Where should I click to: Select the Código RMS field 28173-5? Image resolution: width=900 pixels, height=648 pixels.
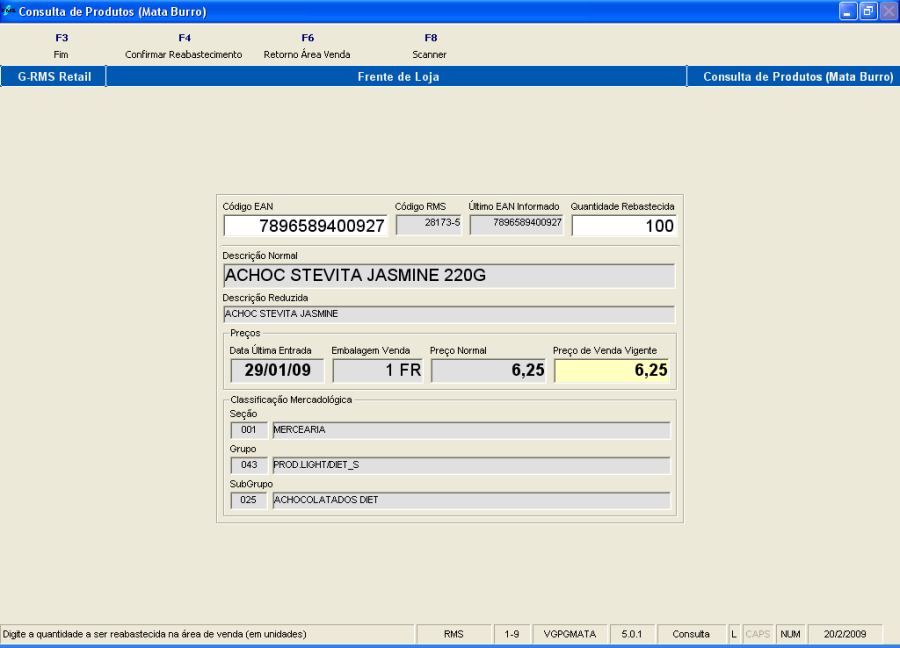(428, 224)
